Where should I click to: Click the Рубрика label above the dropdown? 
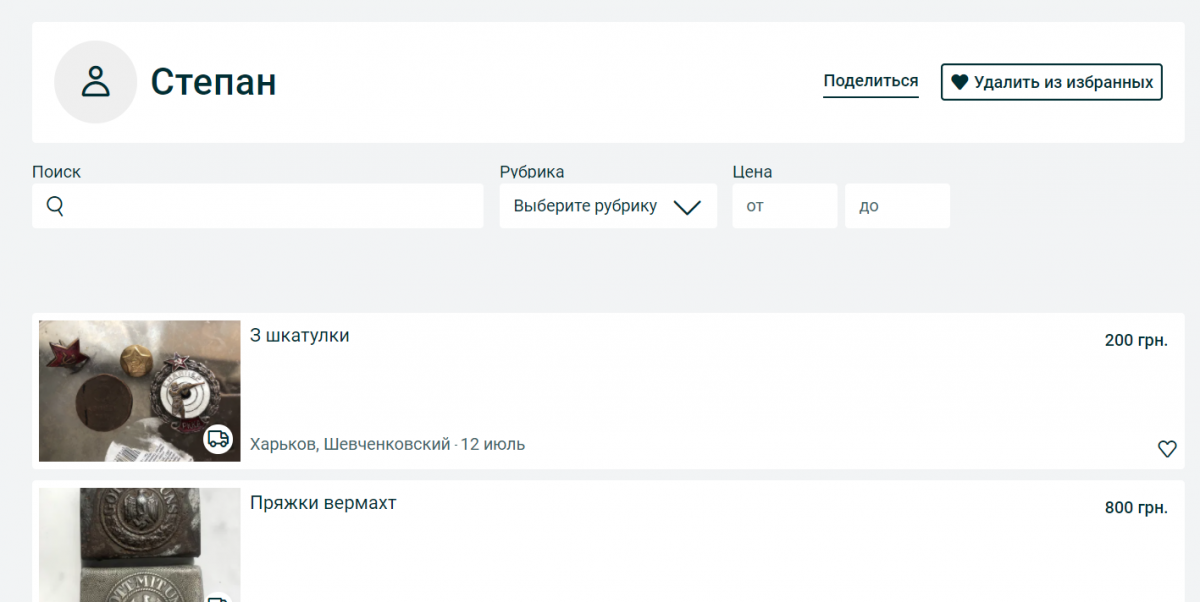[x=532, y=172]
